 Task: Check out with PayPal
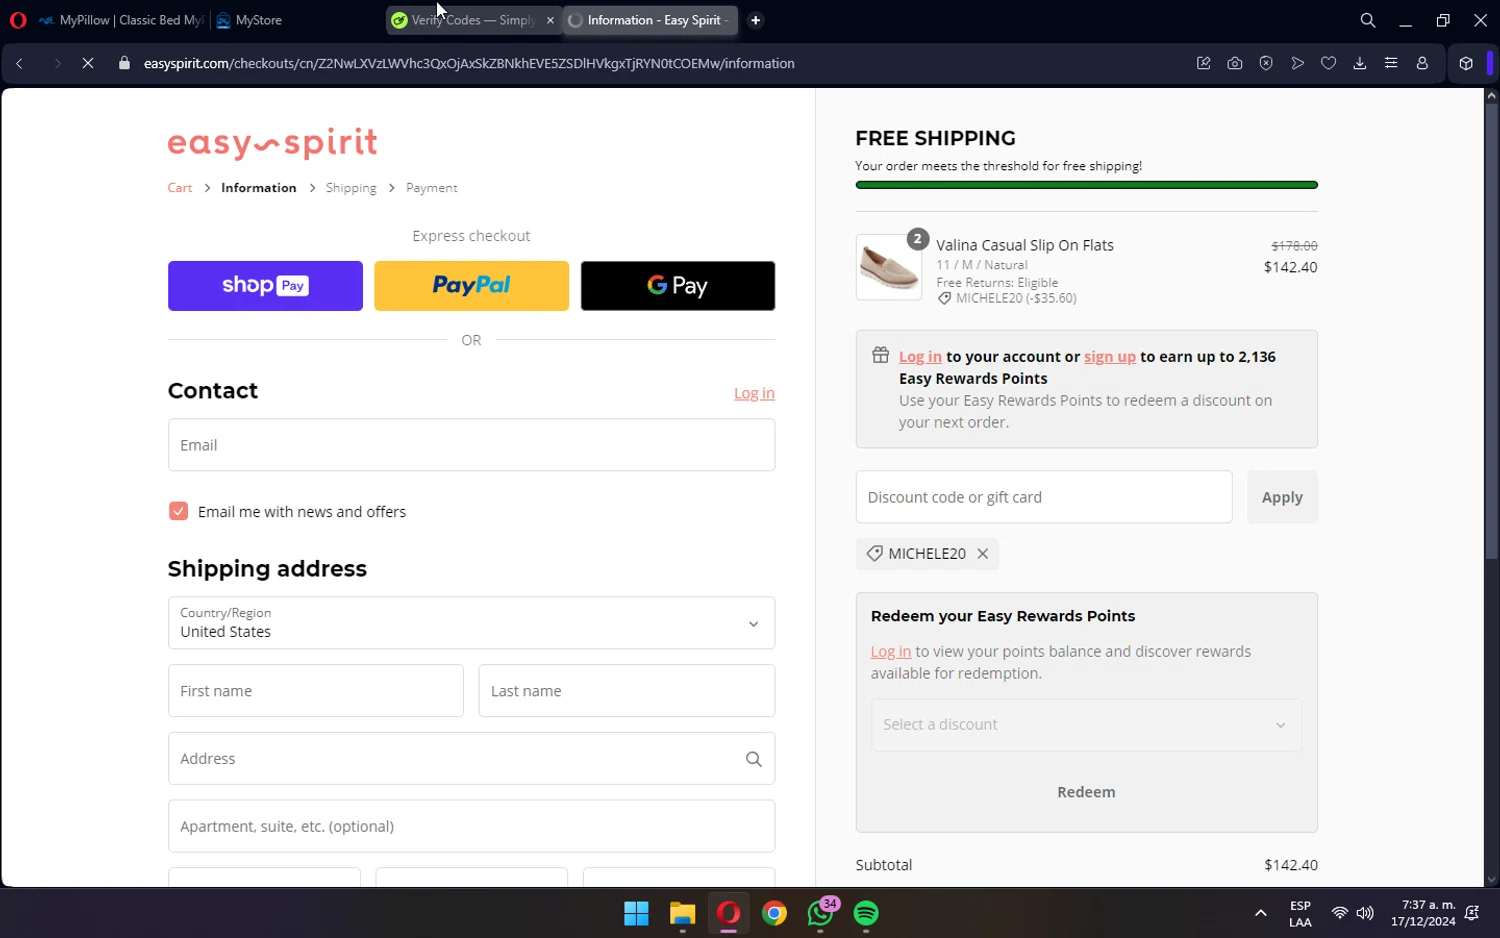click(471, 286)
